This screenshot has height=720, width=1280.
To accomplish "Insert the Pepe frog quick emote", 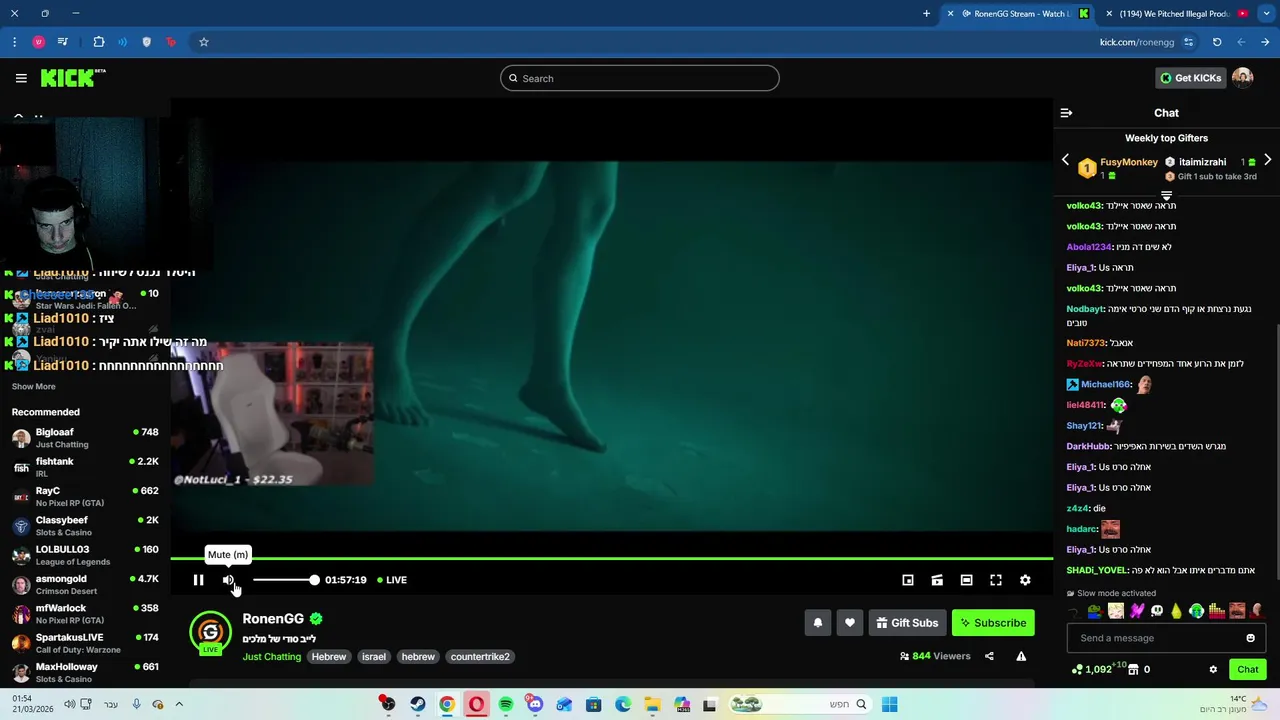I will (x=1095, y=611).
